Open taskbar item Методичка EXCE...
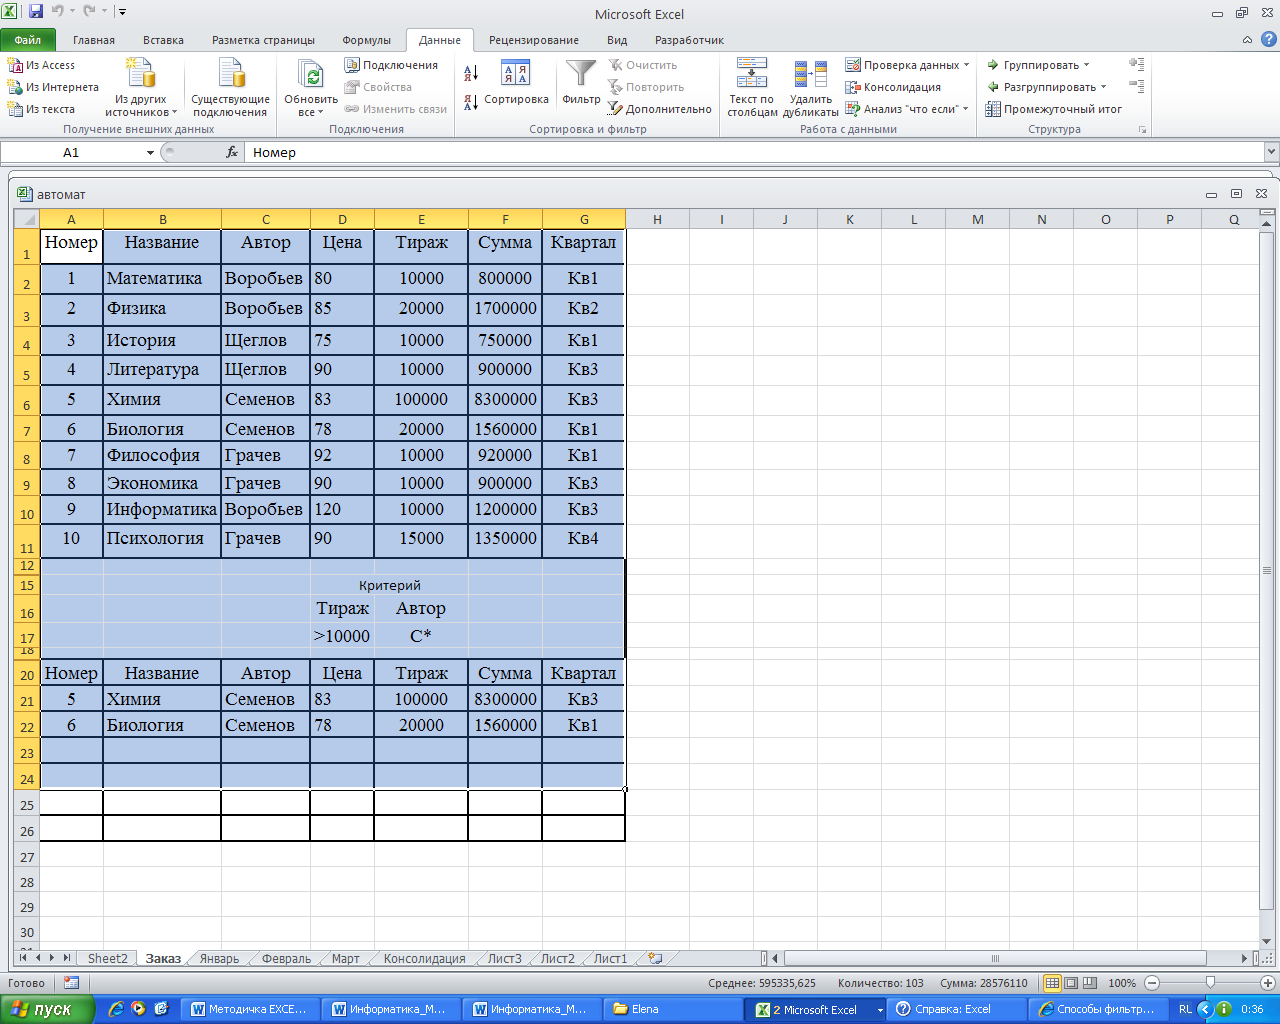 (250, 1009)
